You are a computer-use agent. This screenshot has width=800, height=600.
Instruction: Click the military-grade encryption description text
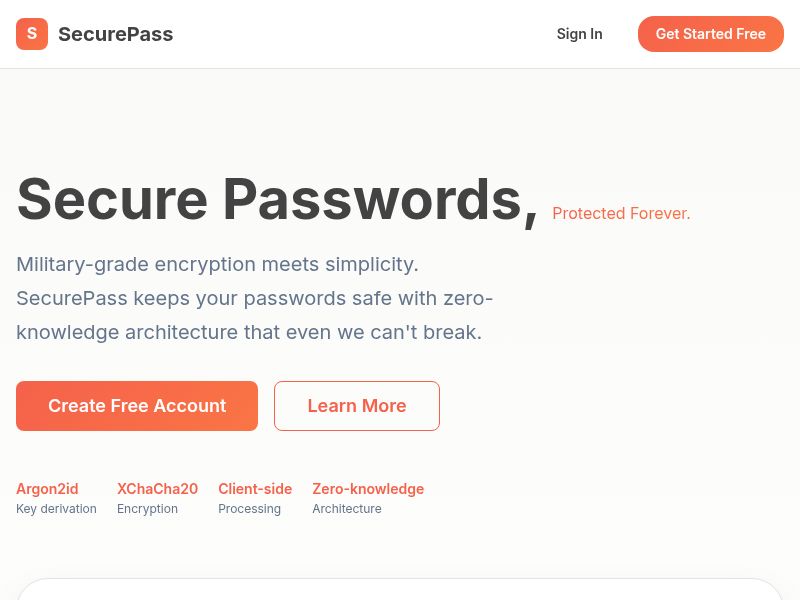point(254,298)
